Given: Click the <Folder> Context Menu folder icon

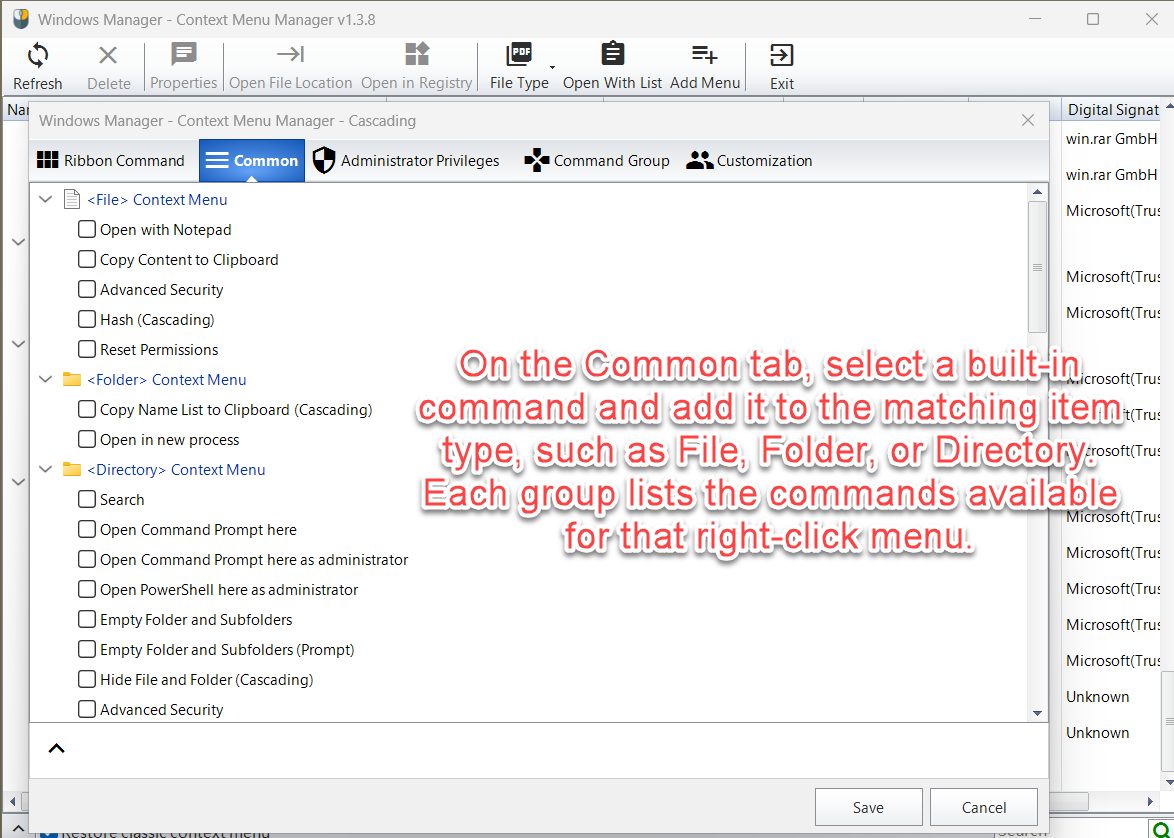Looking at the screenshot, I should tap(72, 380).
